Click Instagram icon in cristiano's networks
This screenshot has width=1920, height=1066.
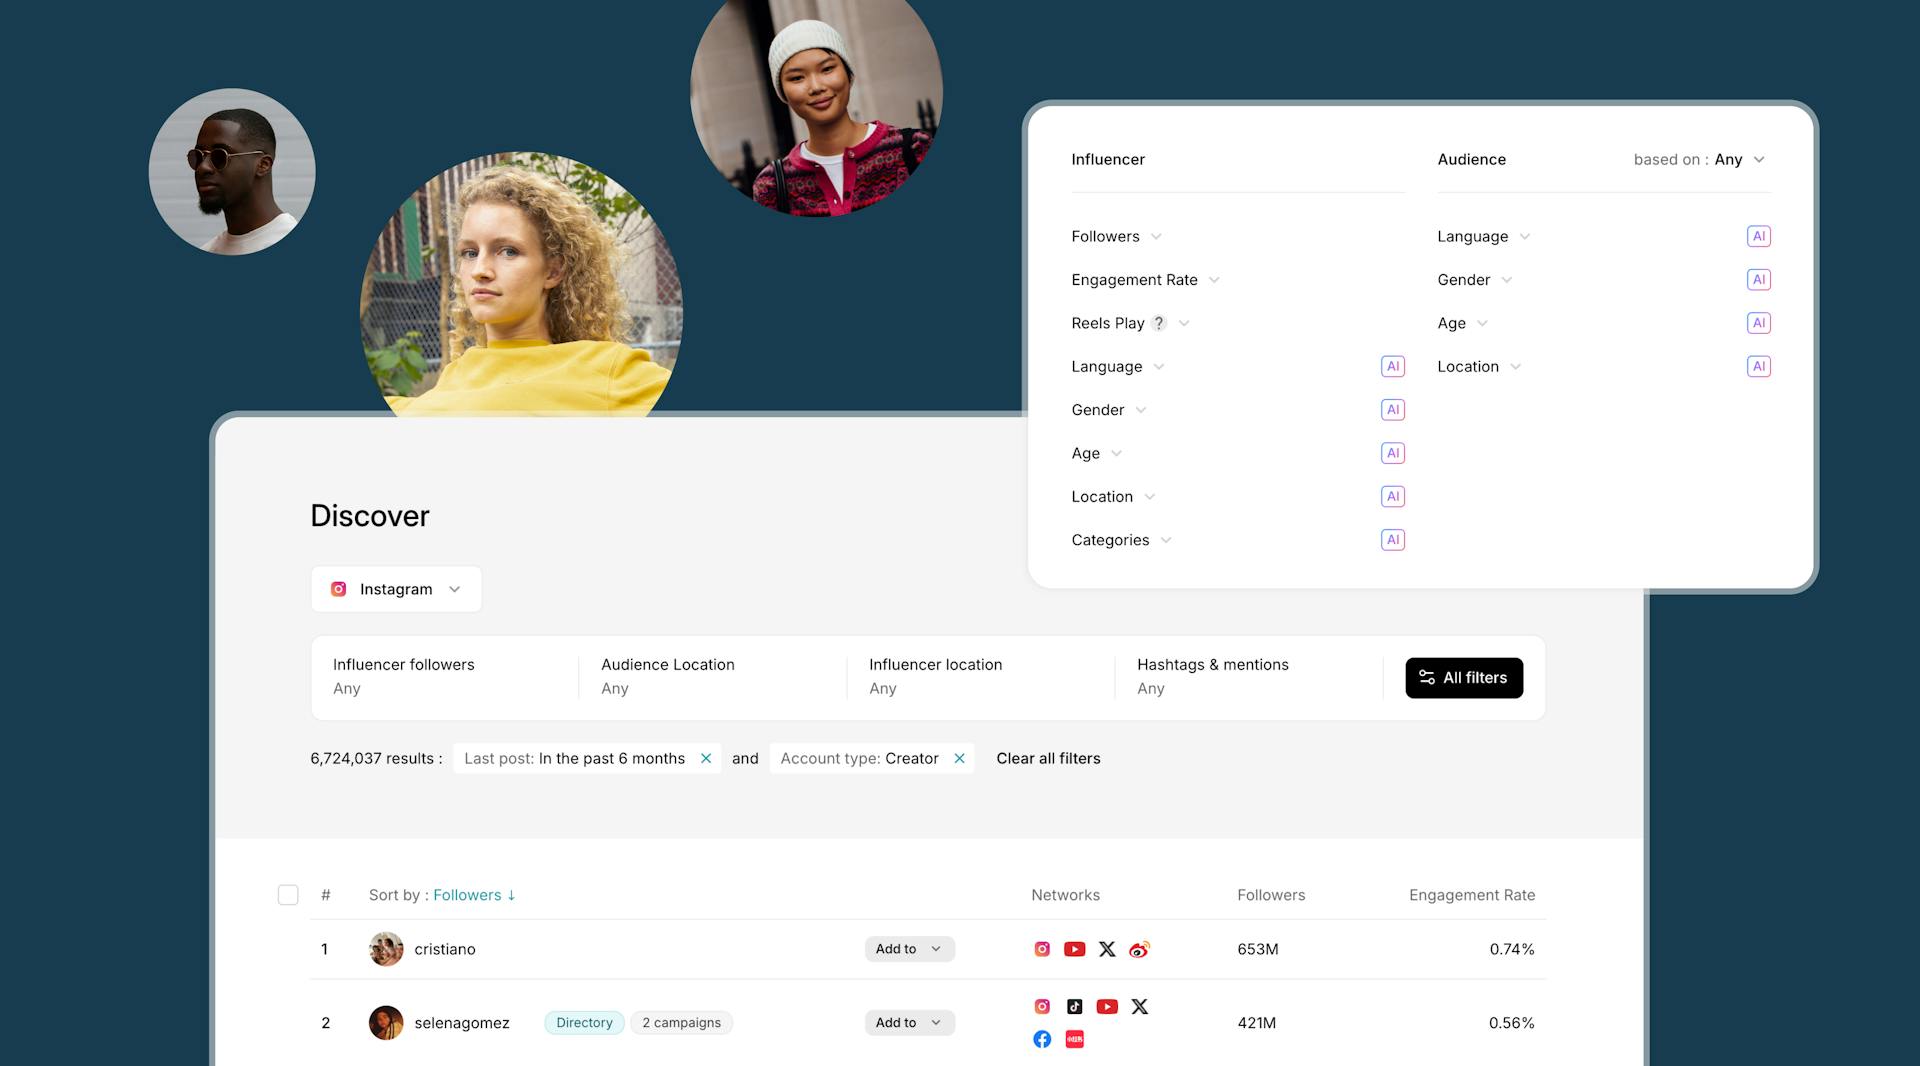(x=1042, y=949)
